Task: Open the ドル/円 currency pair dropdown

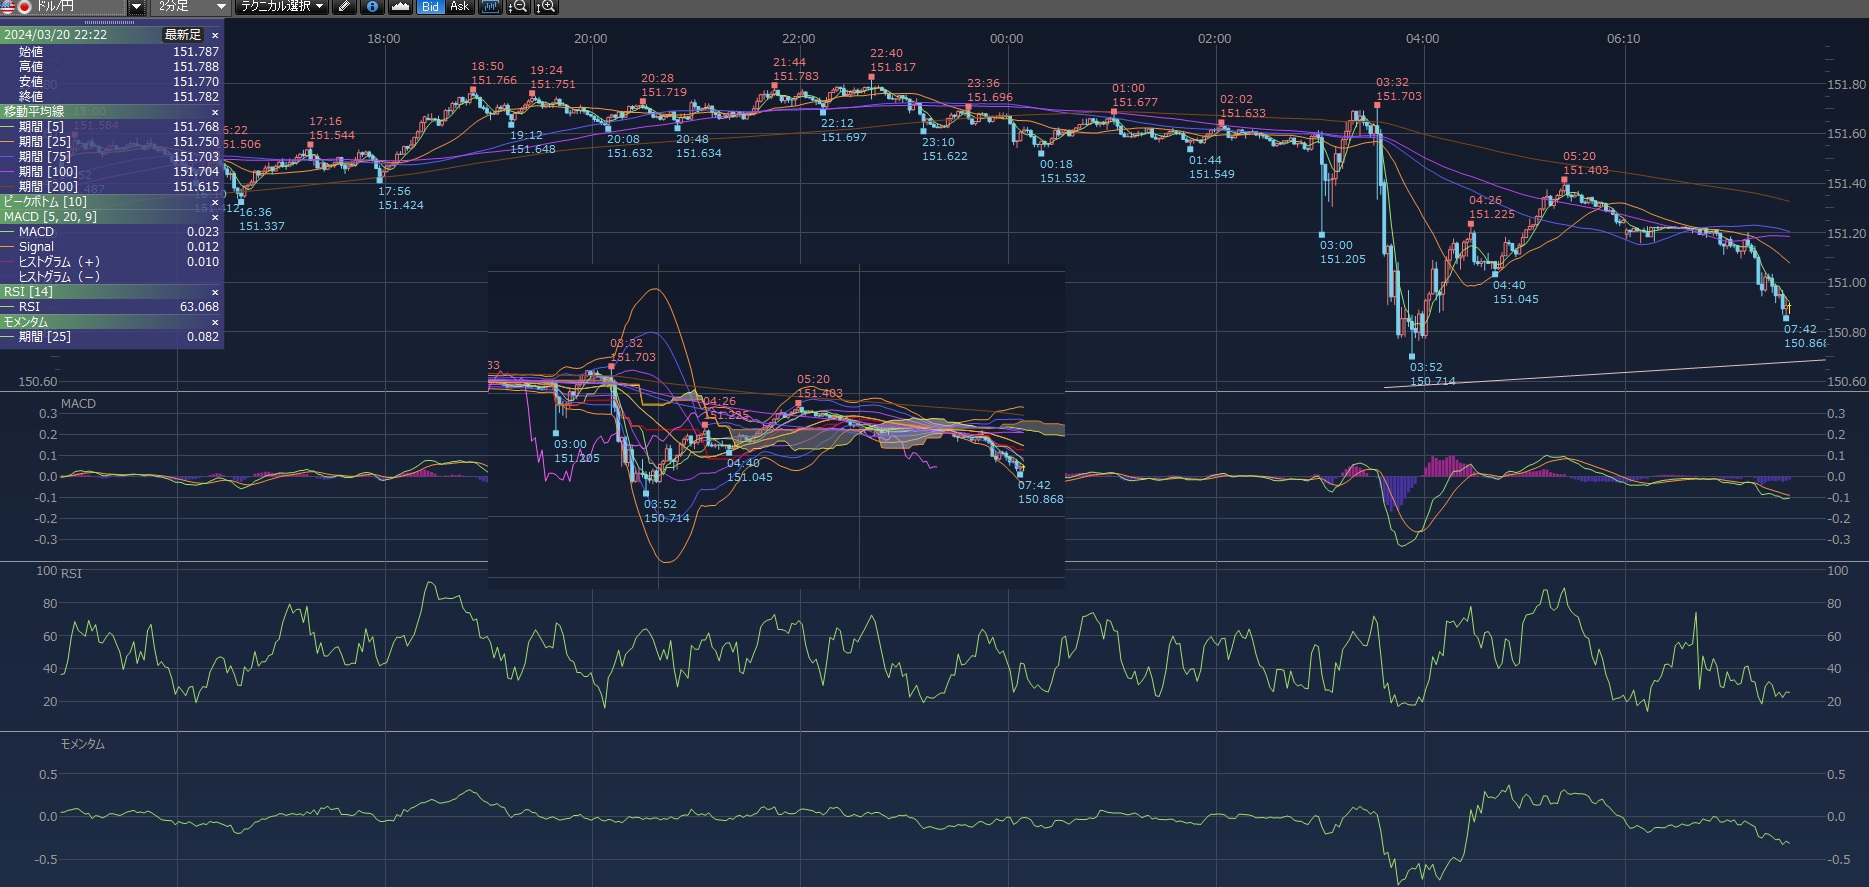Action: [136, 7]
